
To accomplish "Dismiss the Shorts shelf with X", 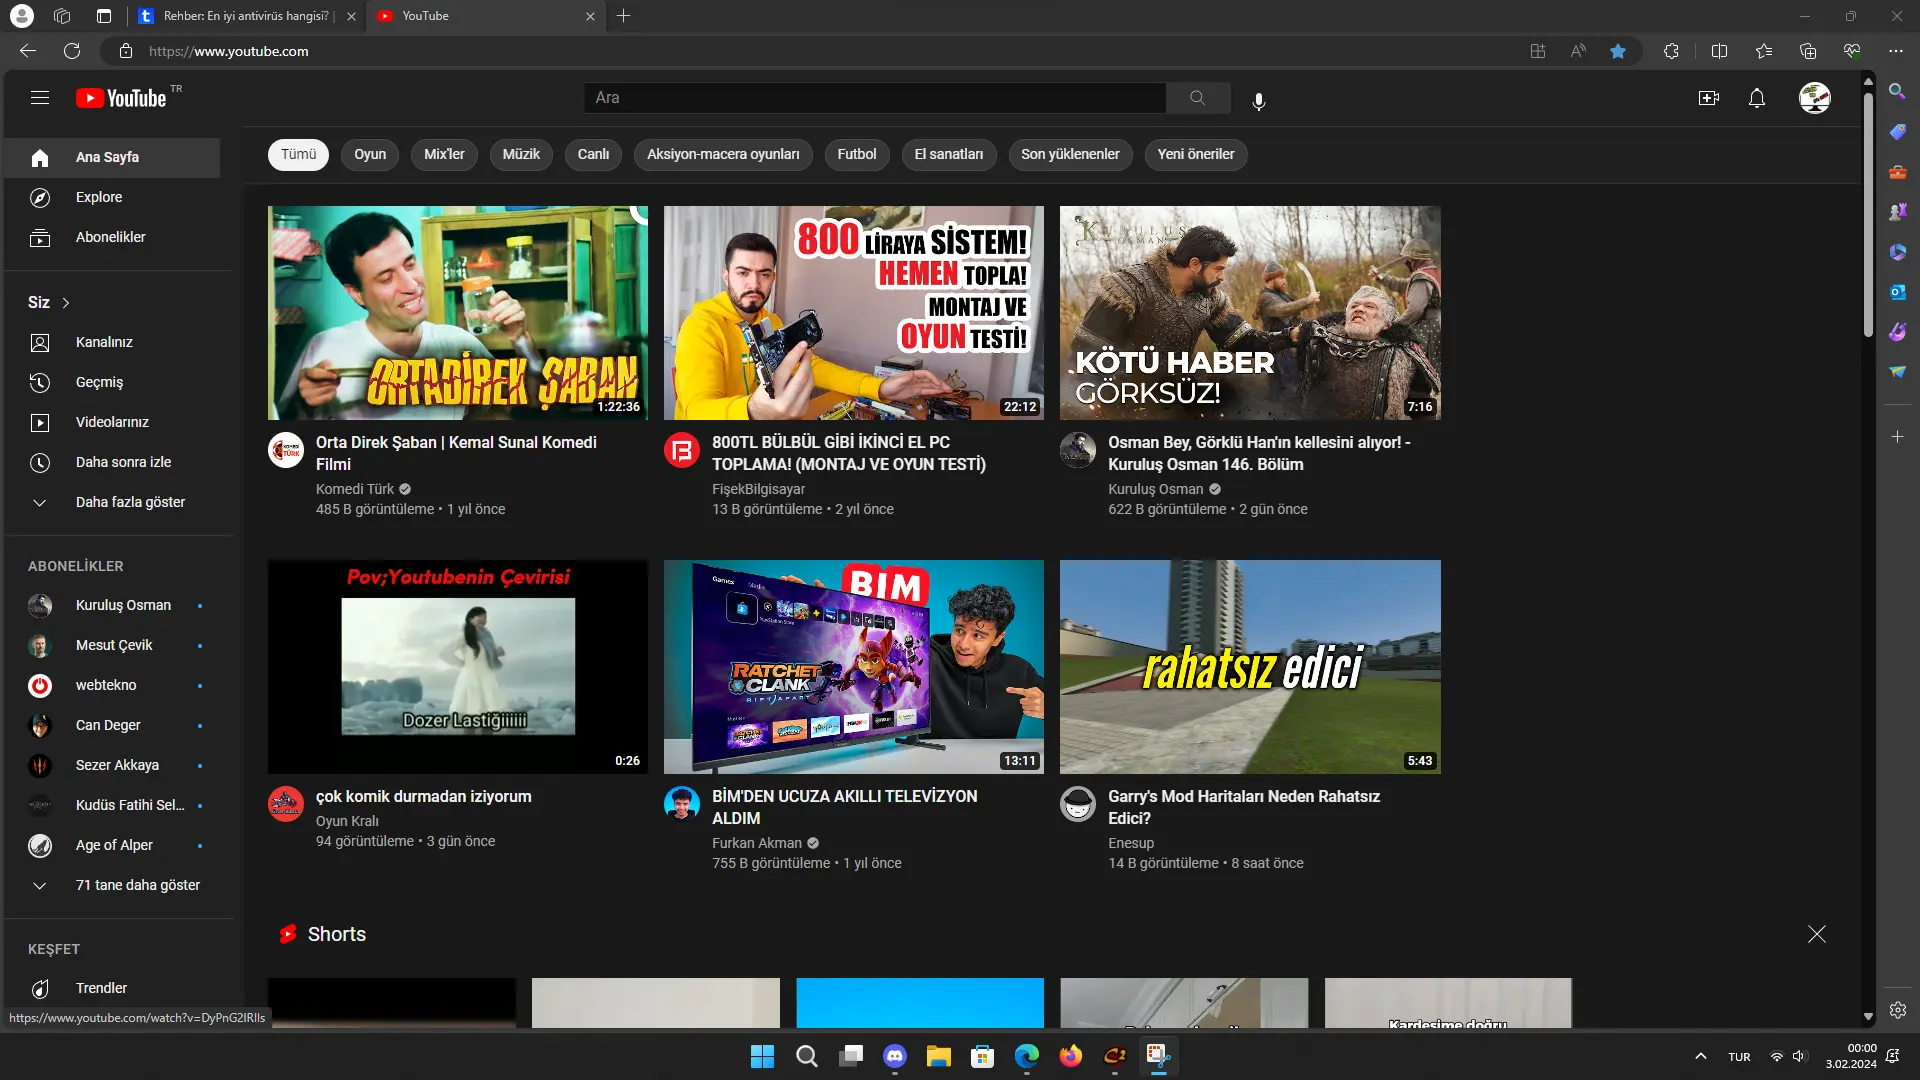I will coord(1817,934).
